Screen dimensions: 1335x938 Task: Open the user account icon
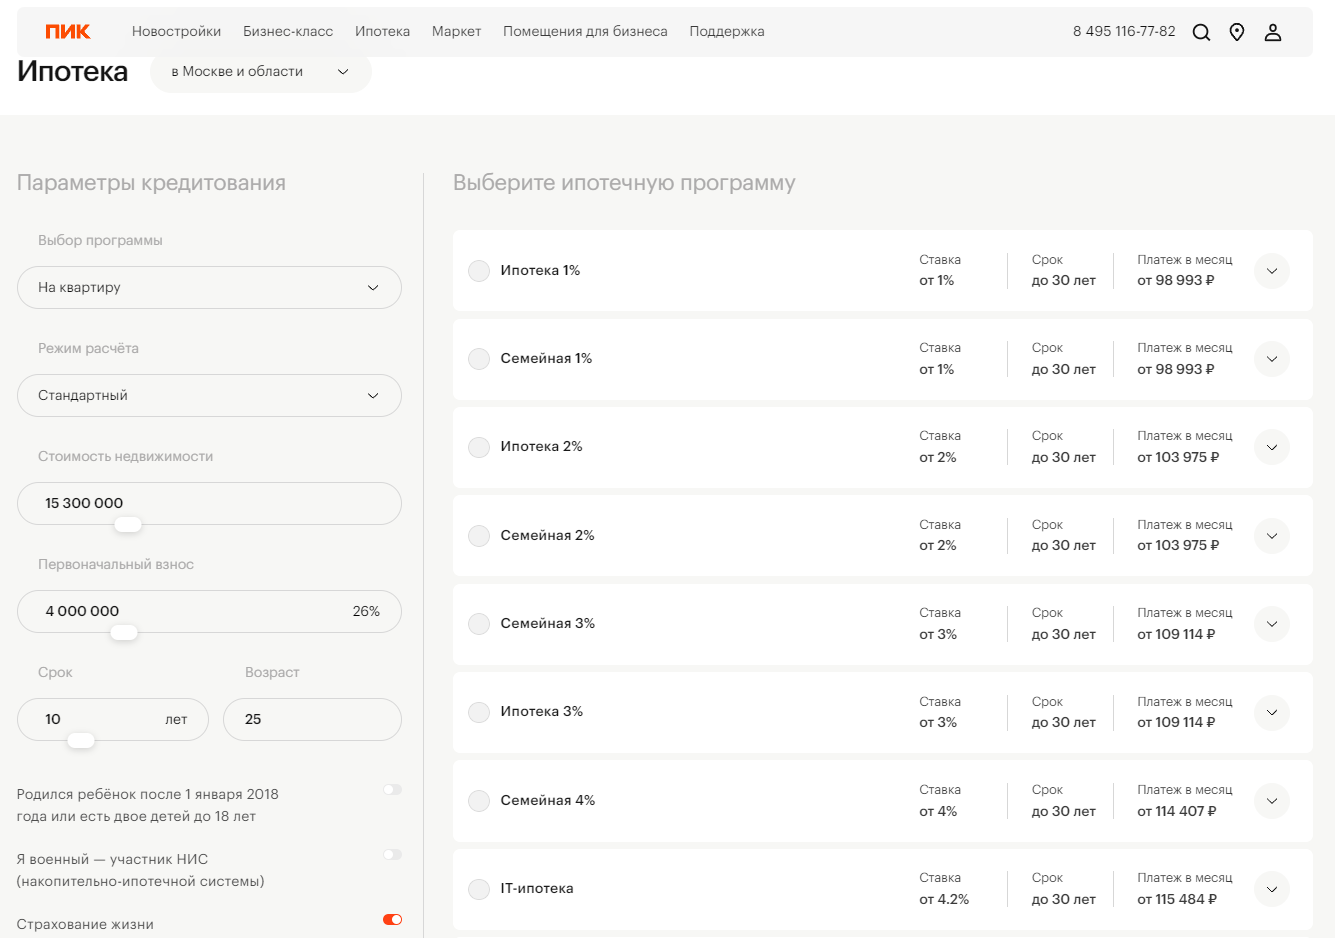[1273, 32]
